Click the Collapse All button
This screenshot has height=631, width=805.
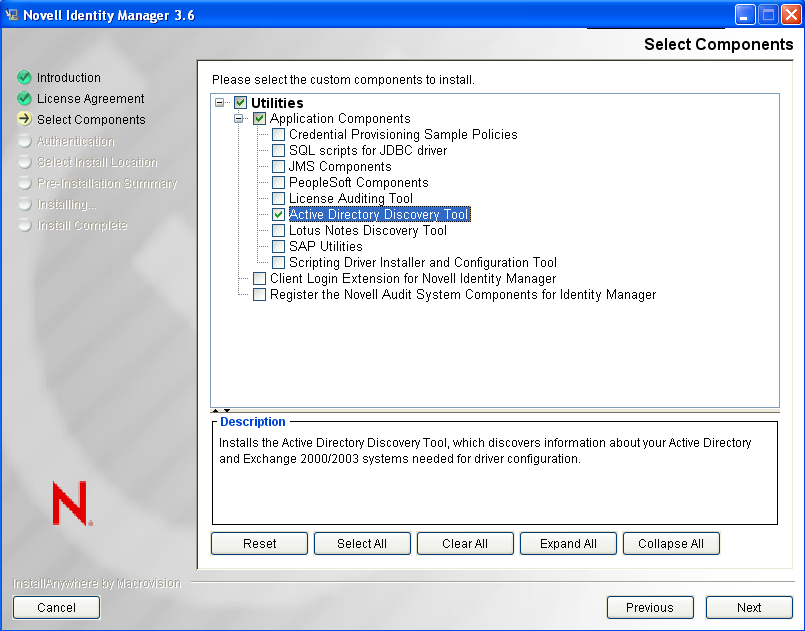point(671,543)
